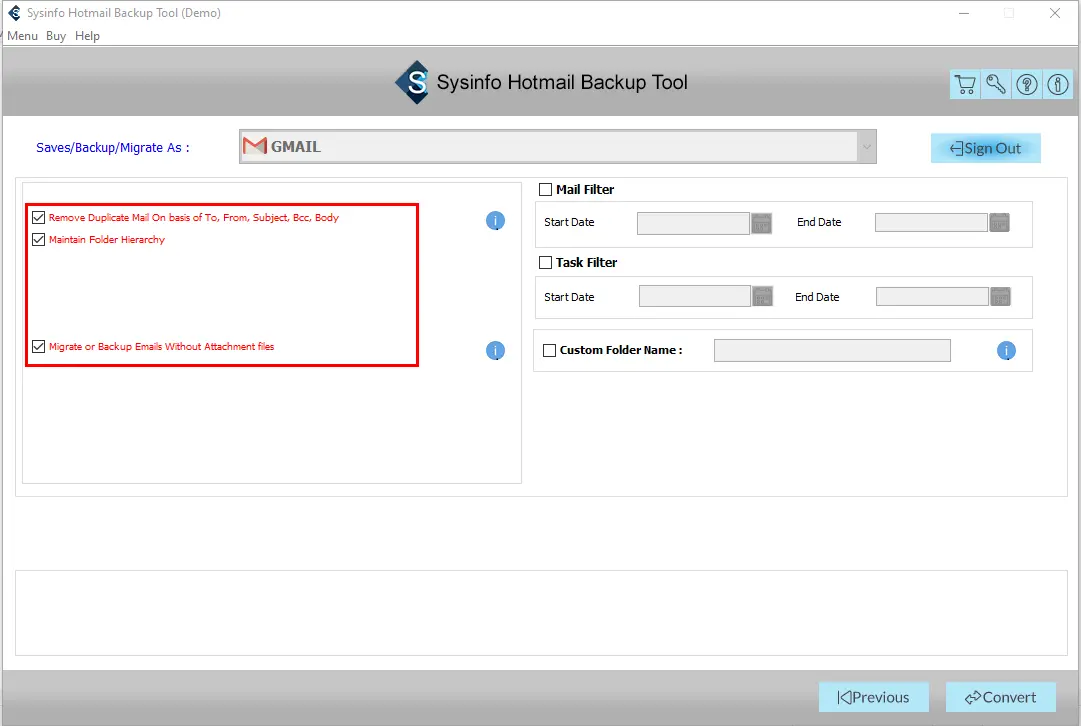1081x726 pixels.
Task: Click the about info icon in header
Action: (x=1058, y=85)
